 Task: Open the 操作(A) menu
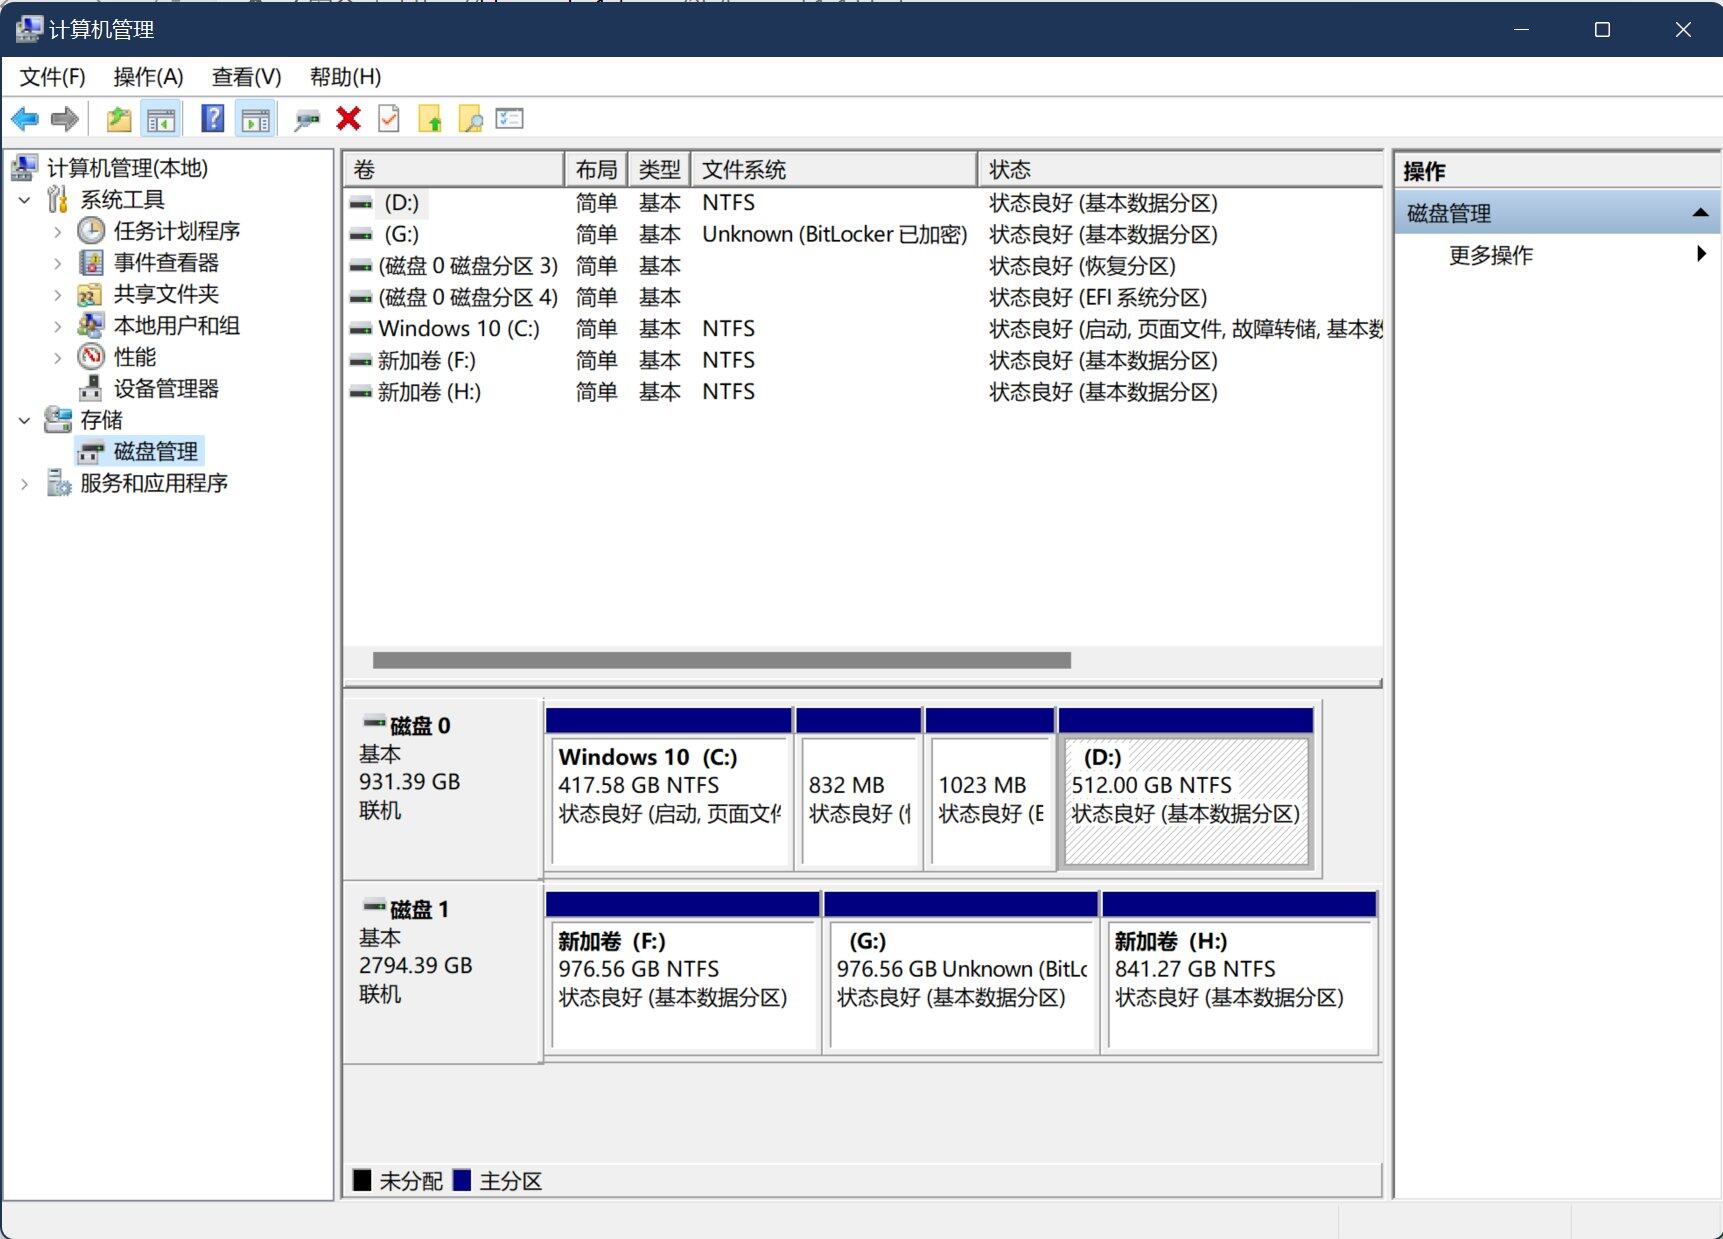(x=148, y=77)
